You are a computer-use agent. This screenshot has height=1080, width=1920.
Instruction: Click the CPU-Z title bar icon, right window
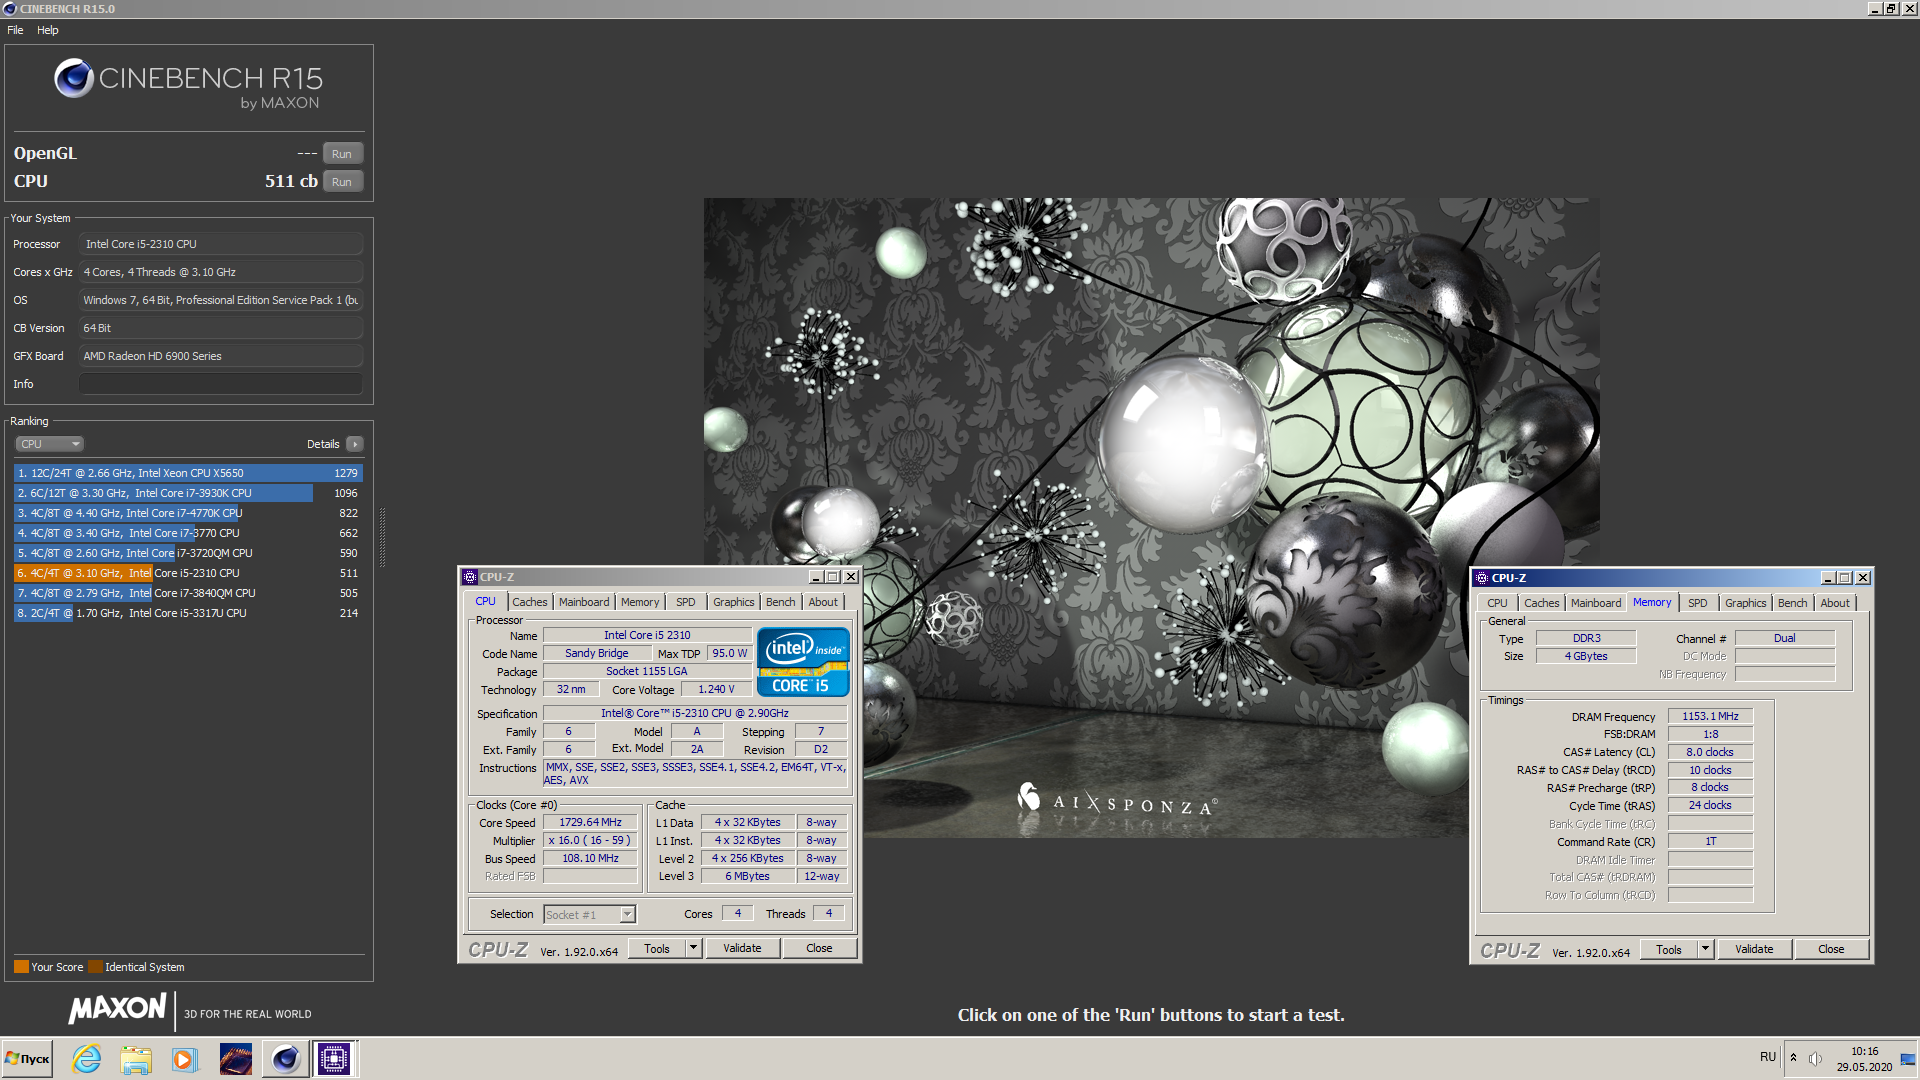[x=1481, y=578]
